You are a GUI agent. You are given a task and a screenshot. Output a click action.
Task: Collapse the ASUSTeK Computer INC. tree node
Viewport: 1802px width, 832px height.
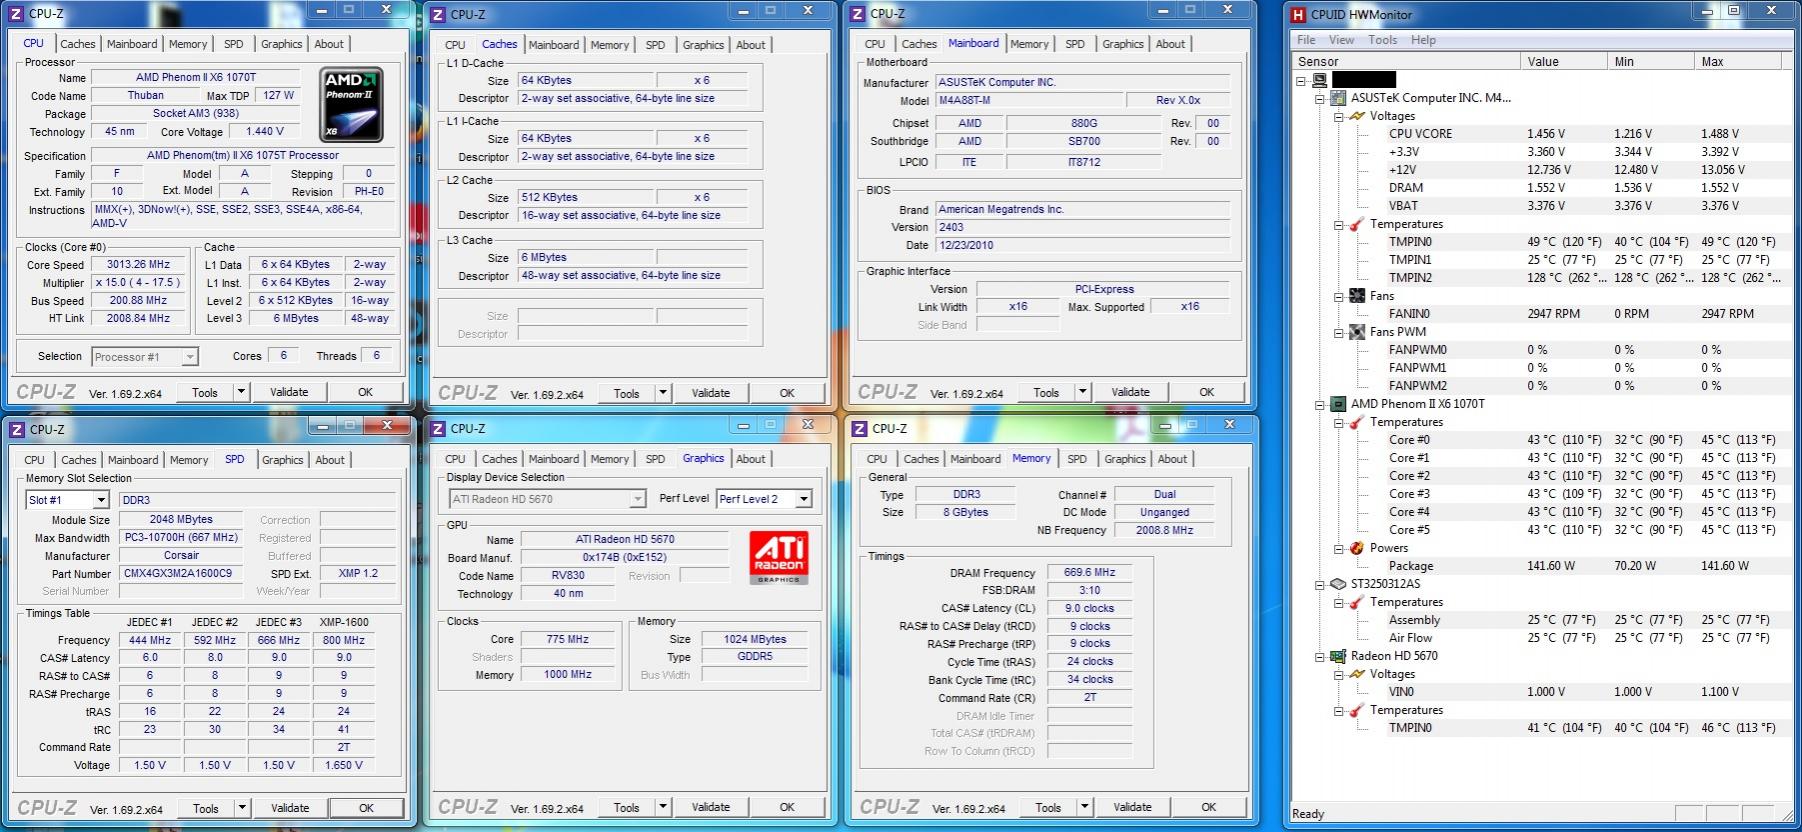pos(1320,98)
